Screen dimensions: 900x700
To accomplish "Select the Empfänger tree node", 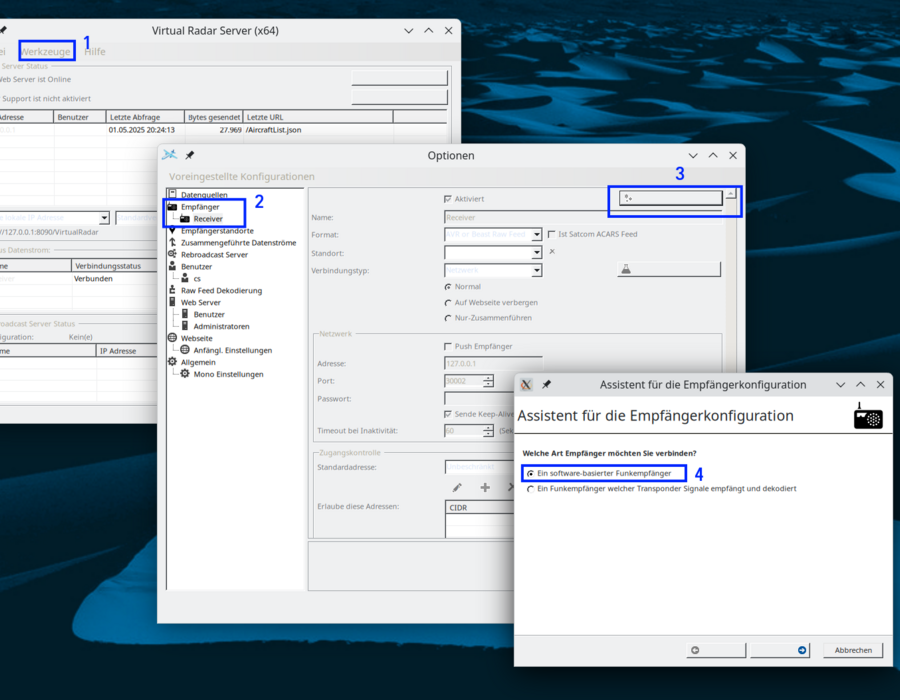I will point(200,207).
